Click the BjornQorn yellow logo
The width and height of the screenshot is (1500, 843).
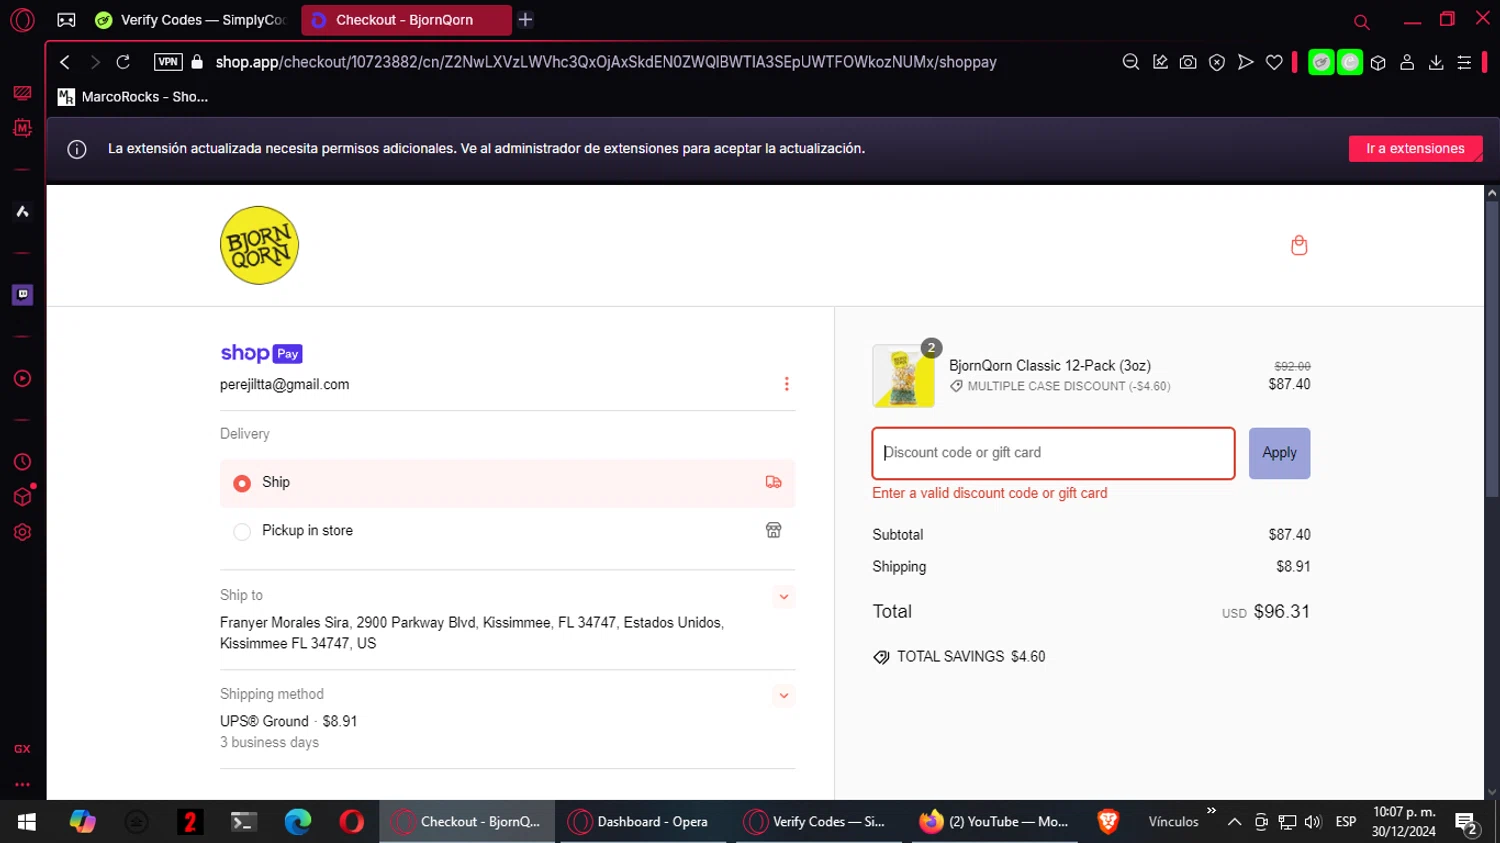tap(259, 245)
